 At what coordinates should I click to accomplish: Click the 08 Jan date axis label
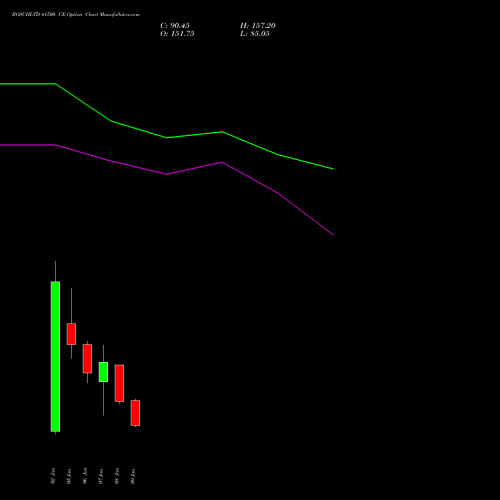(x=117, y=476)
